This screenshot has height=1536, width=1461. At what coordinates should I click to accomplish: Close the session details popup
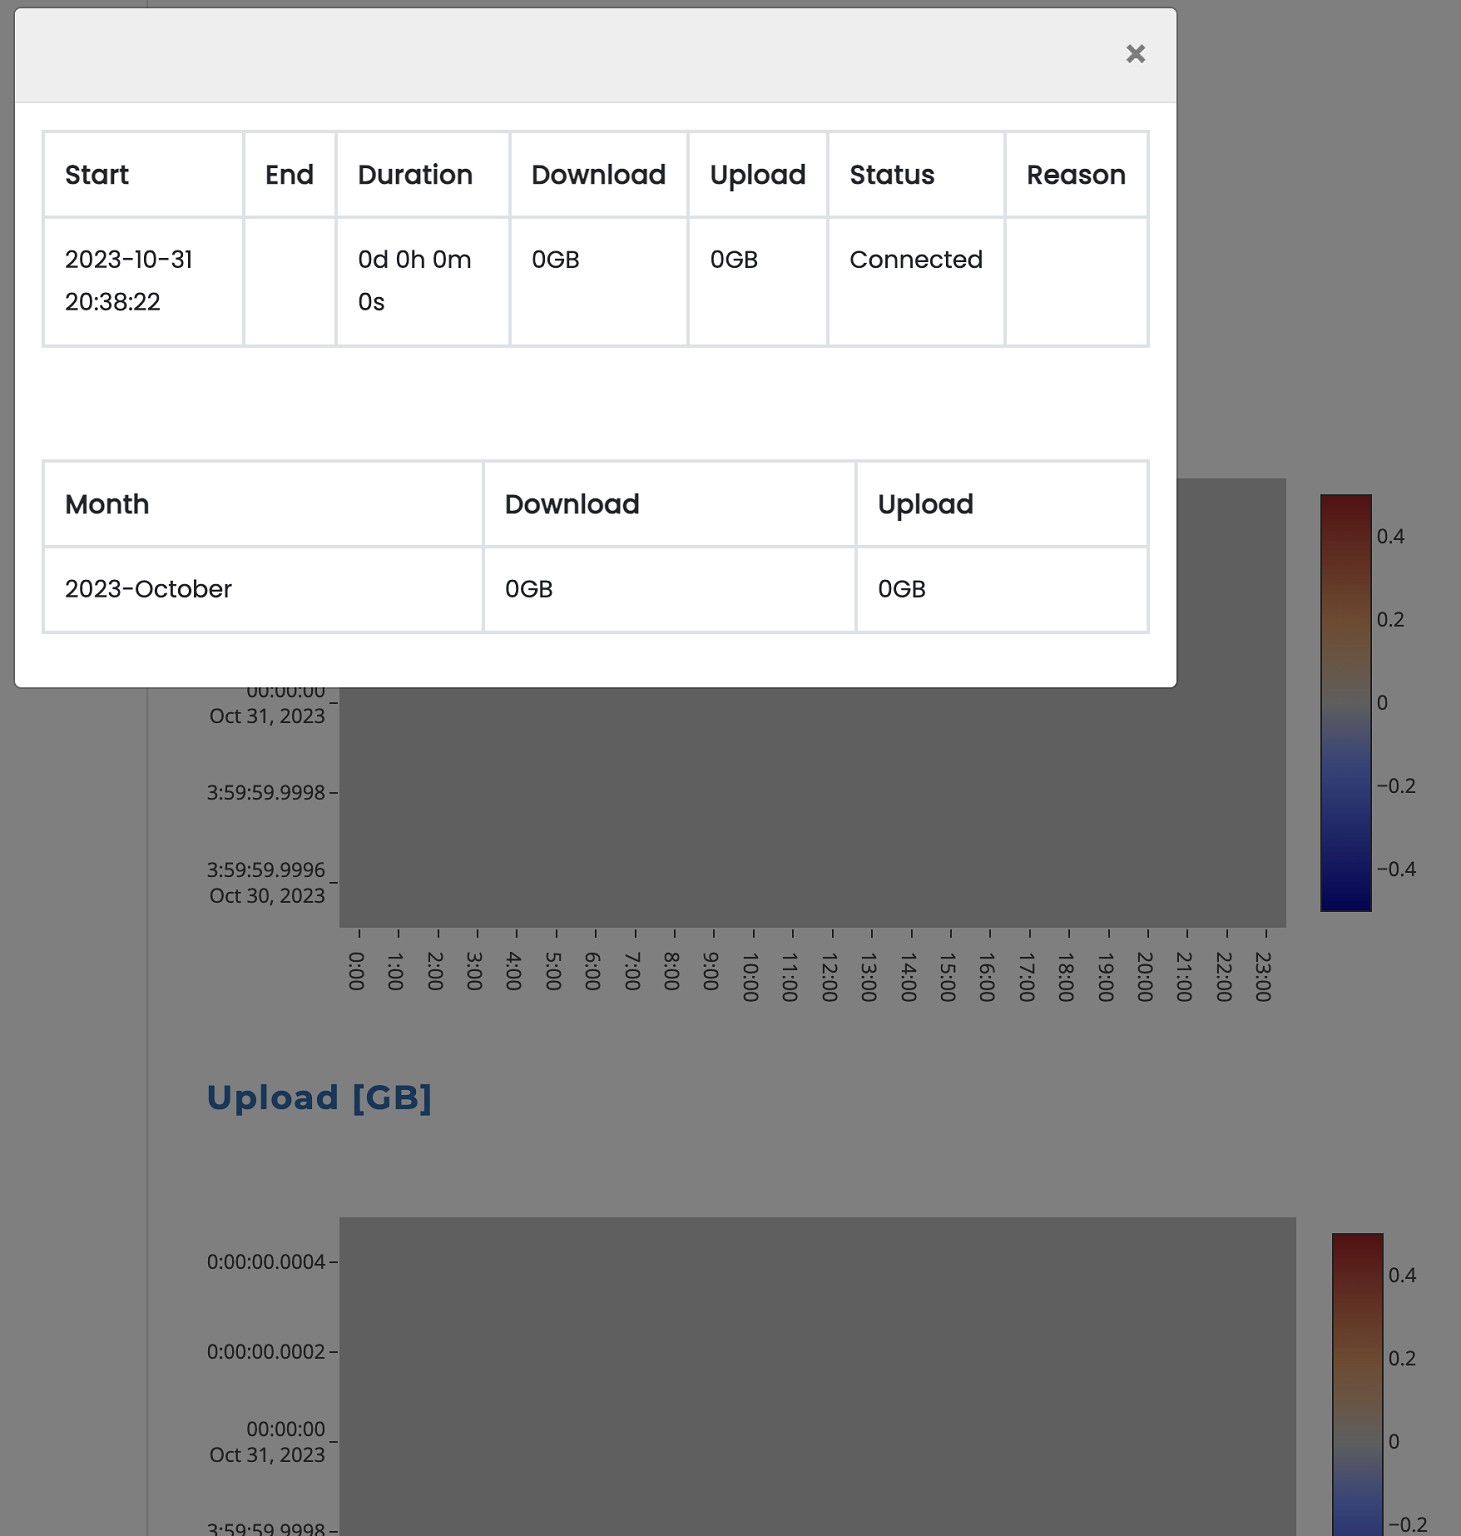(1135, 54)
